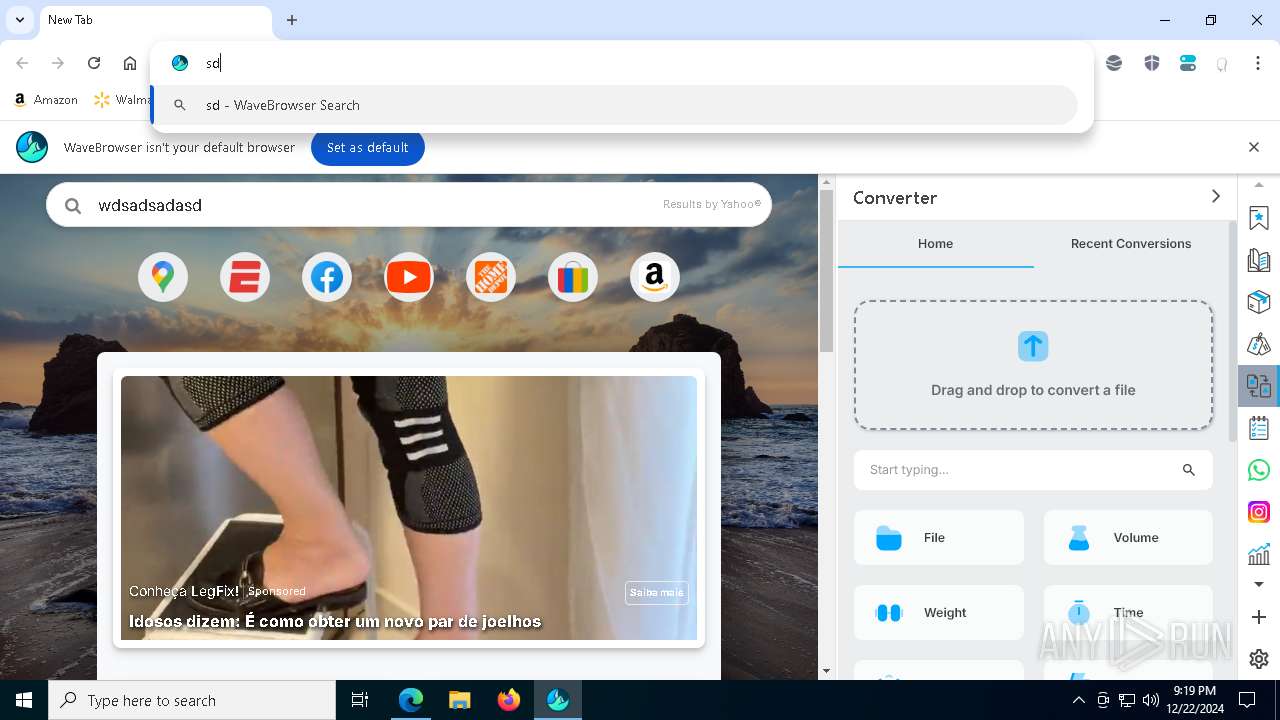Open the sidebar package box icon
This screenshot has width=1280, height=720.
1259,302
